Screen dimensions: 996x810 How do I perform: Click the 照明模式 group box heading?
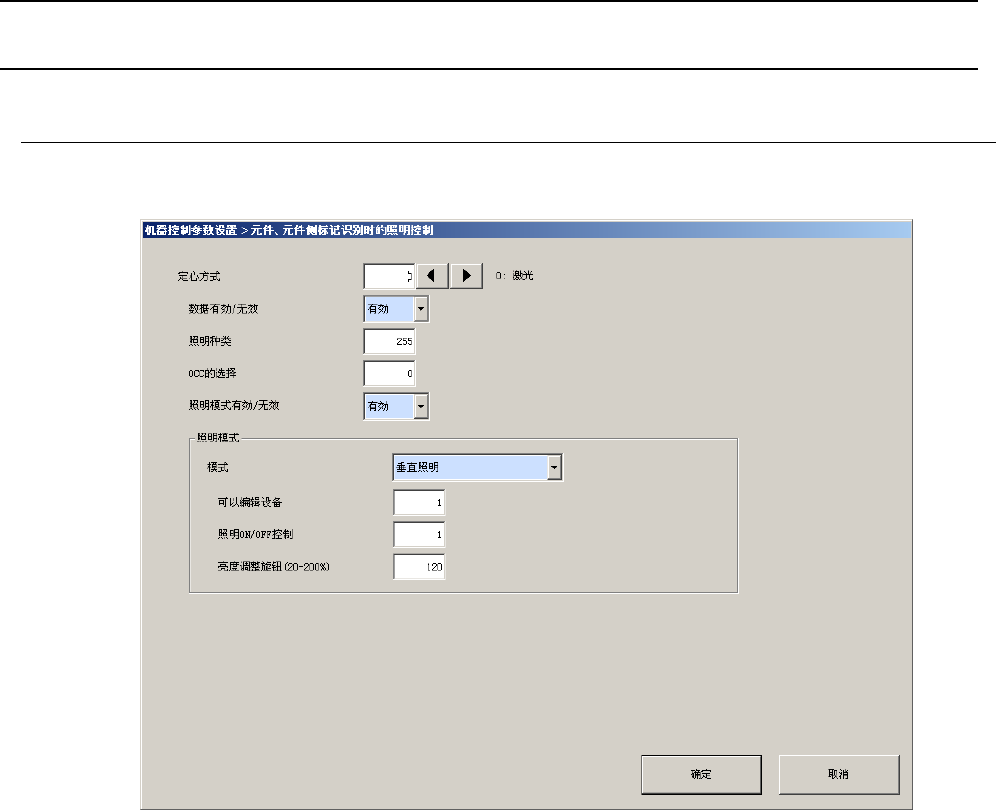(223, 438)
